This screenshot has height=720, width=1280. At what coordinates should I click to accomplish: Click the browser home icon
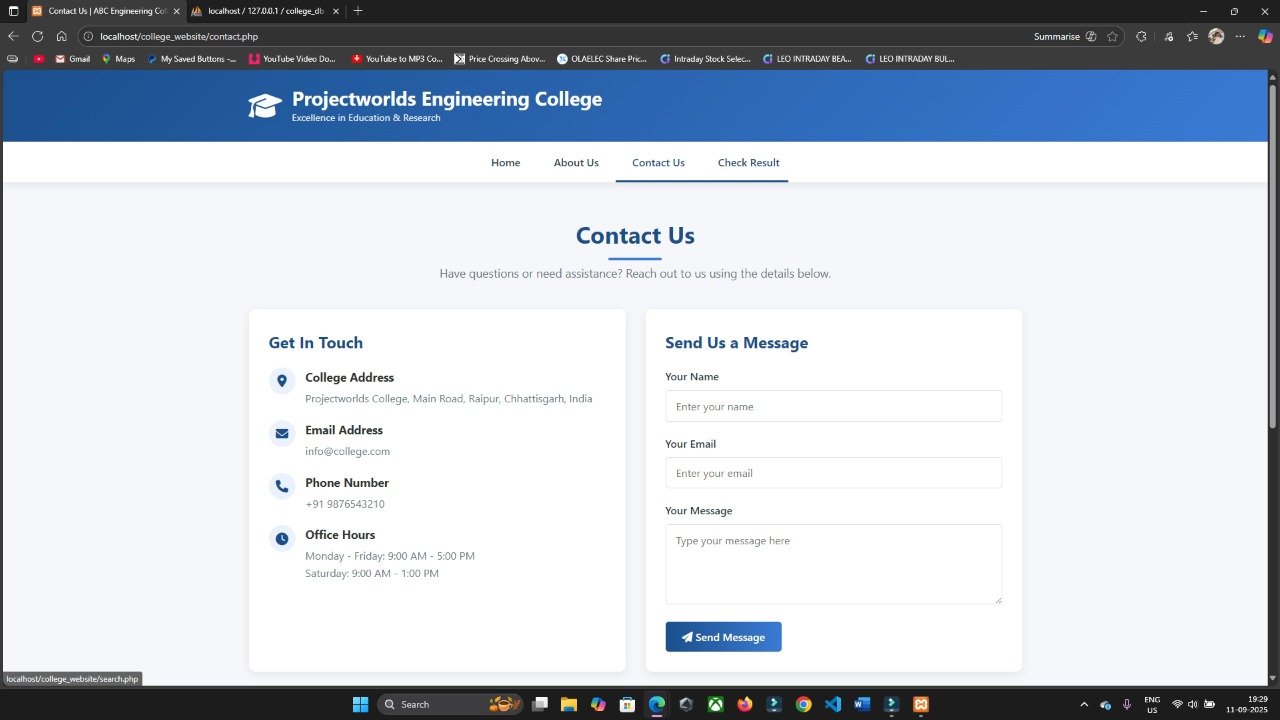tap(61, 36)
